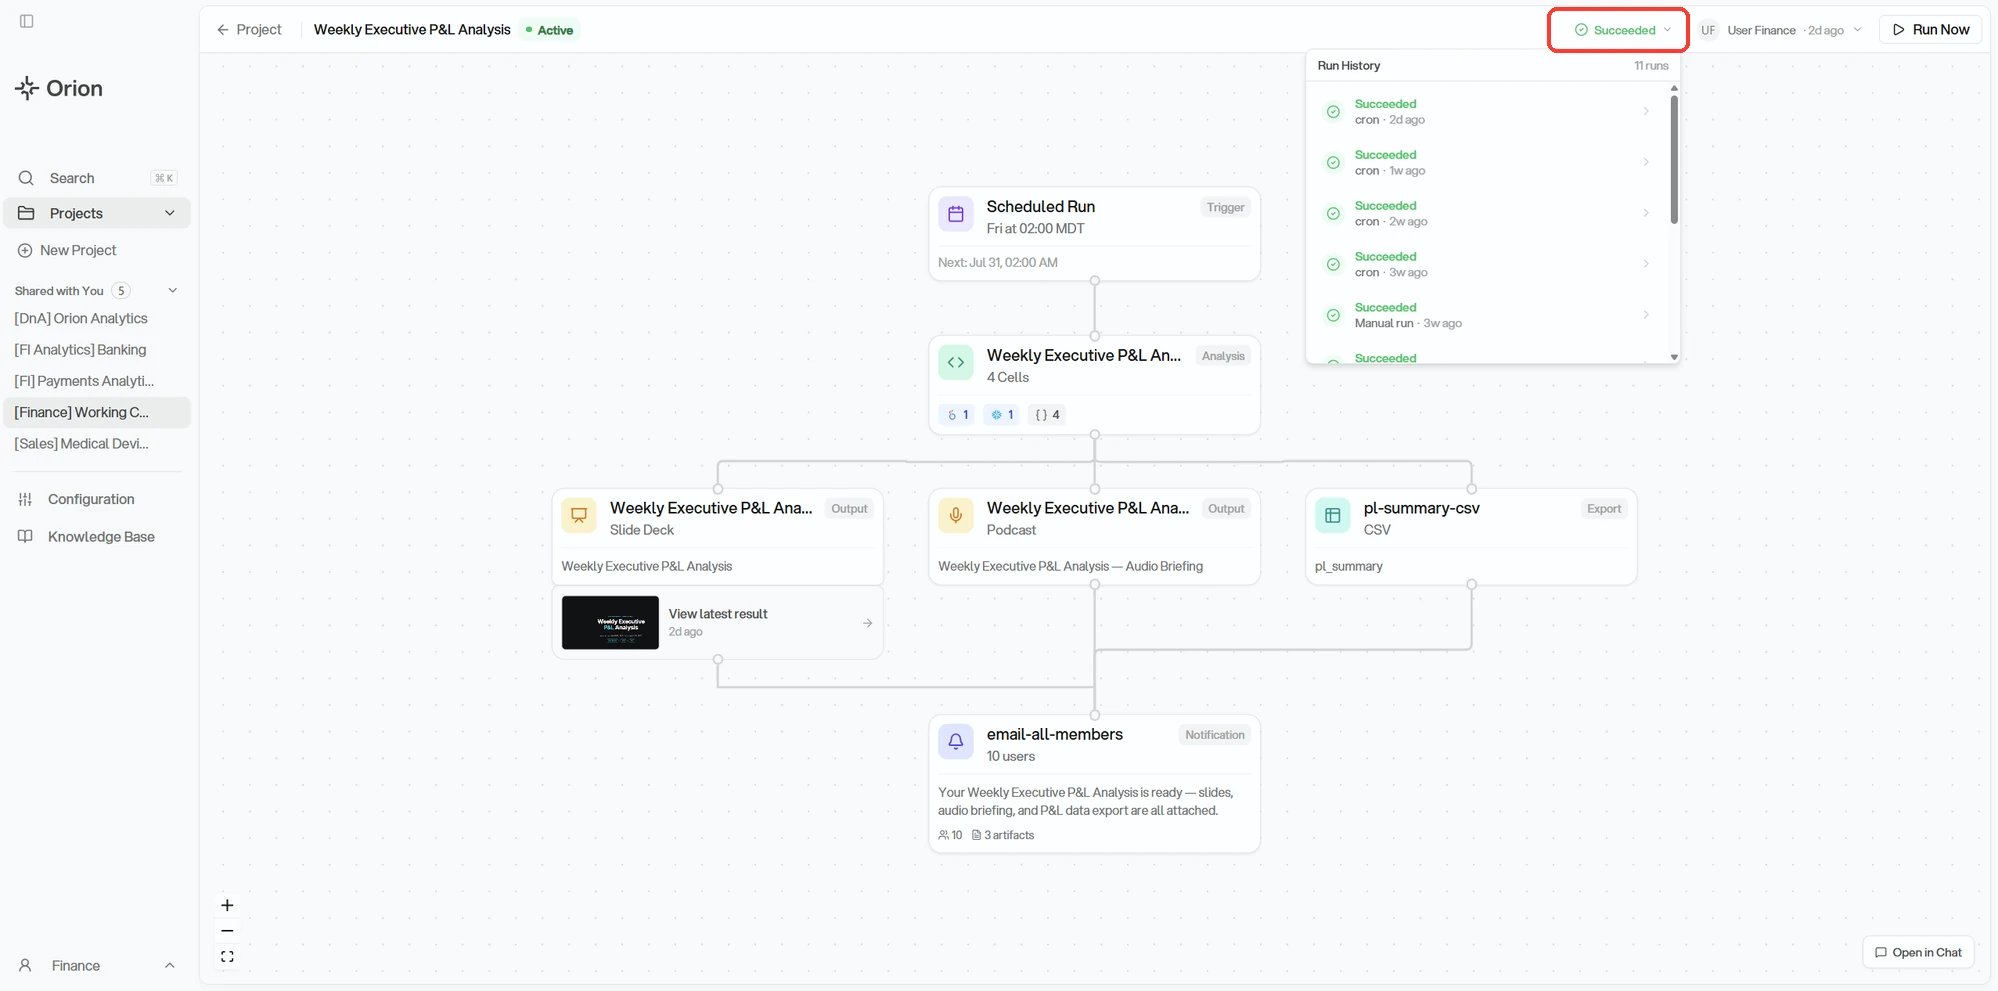Click the snowflake badge showing 1
Image resolution: width=1998 pixels, height=991 pixels.
1001,415
